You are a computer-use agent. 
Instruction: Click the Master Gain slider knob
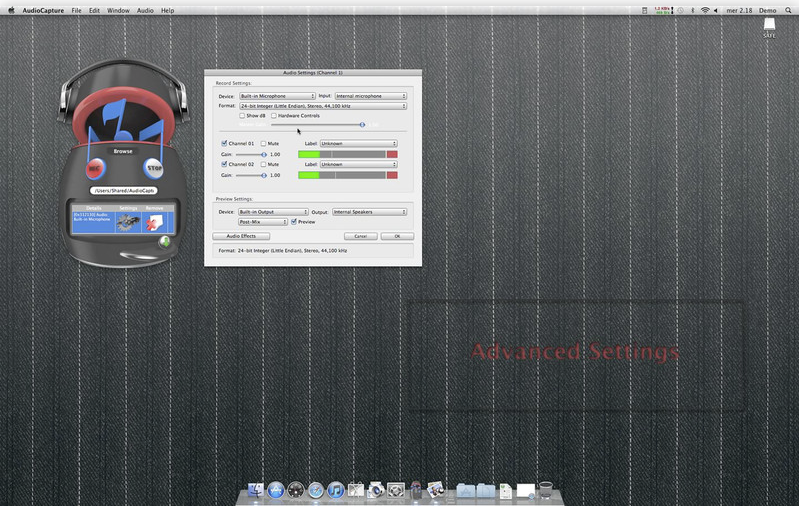coord(362,124)
